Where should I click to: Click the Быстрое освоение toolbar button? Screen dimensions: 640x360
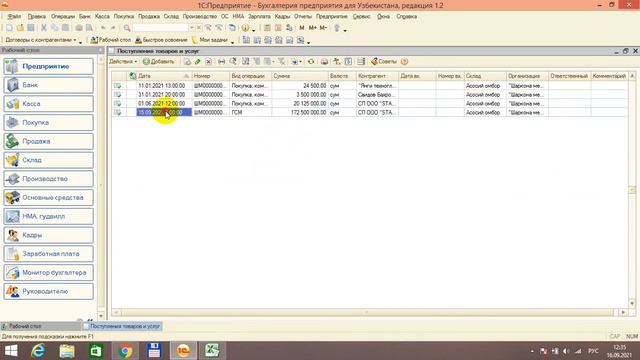(x=161, y=40)
